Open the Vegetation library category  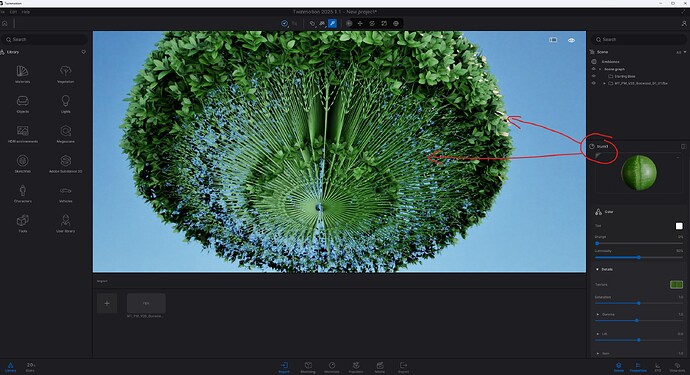[x=65, y=74]
